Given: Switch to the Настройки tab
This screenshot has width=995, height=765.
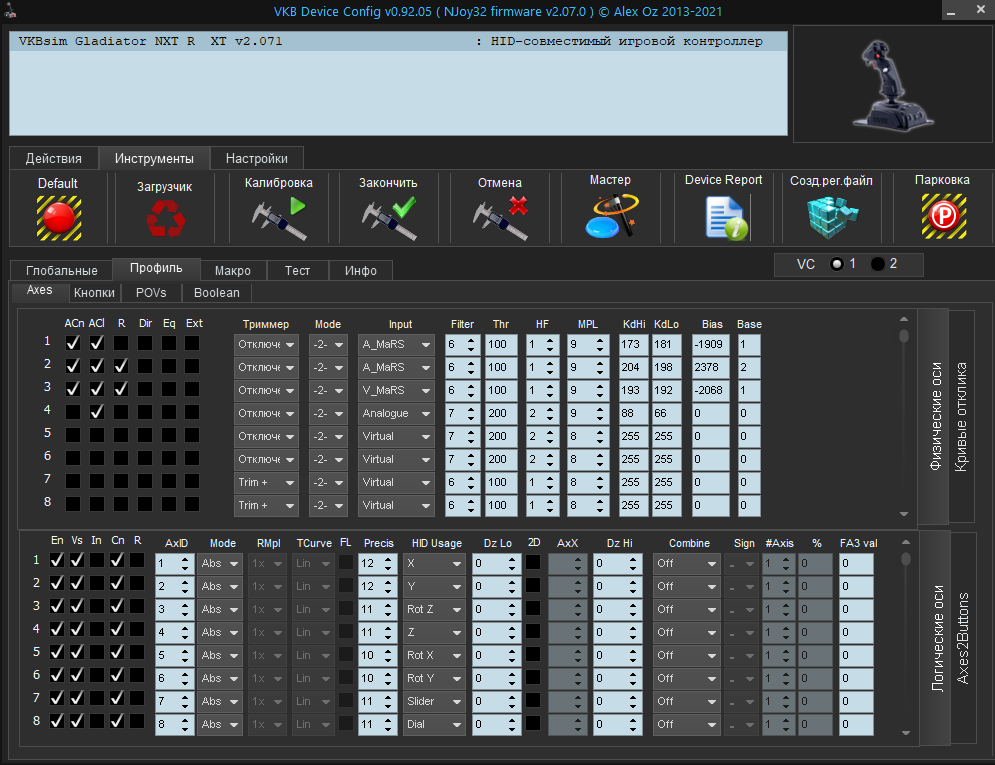Looking at the screenshot, I should [256, 159].
